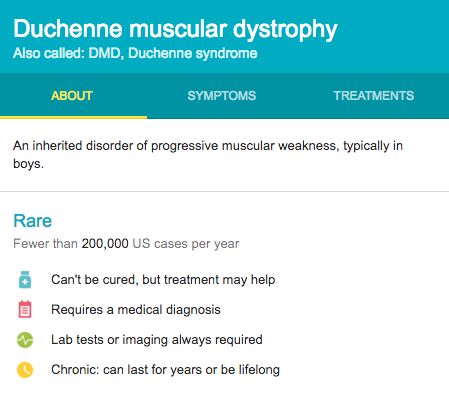Click the Duchenne muscular dystrophy title
449x393 pixels.
(175, 29)
